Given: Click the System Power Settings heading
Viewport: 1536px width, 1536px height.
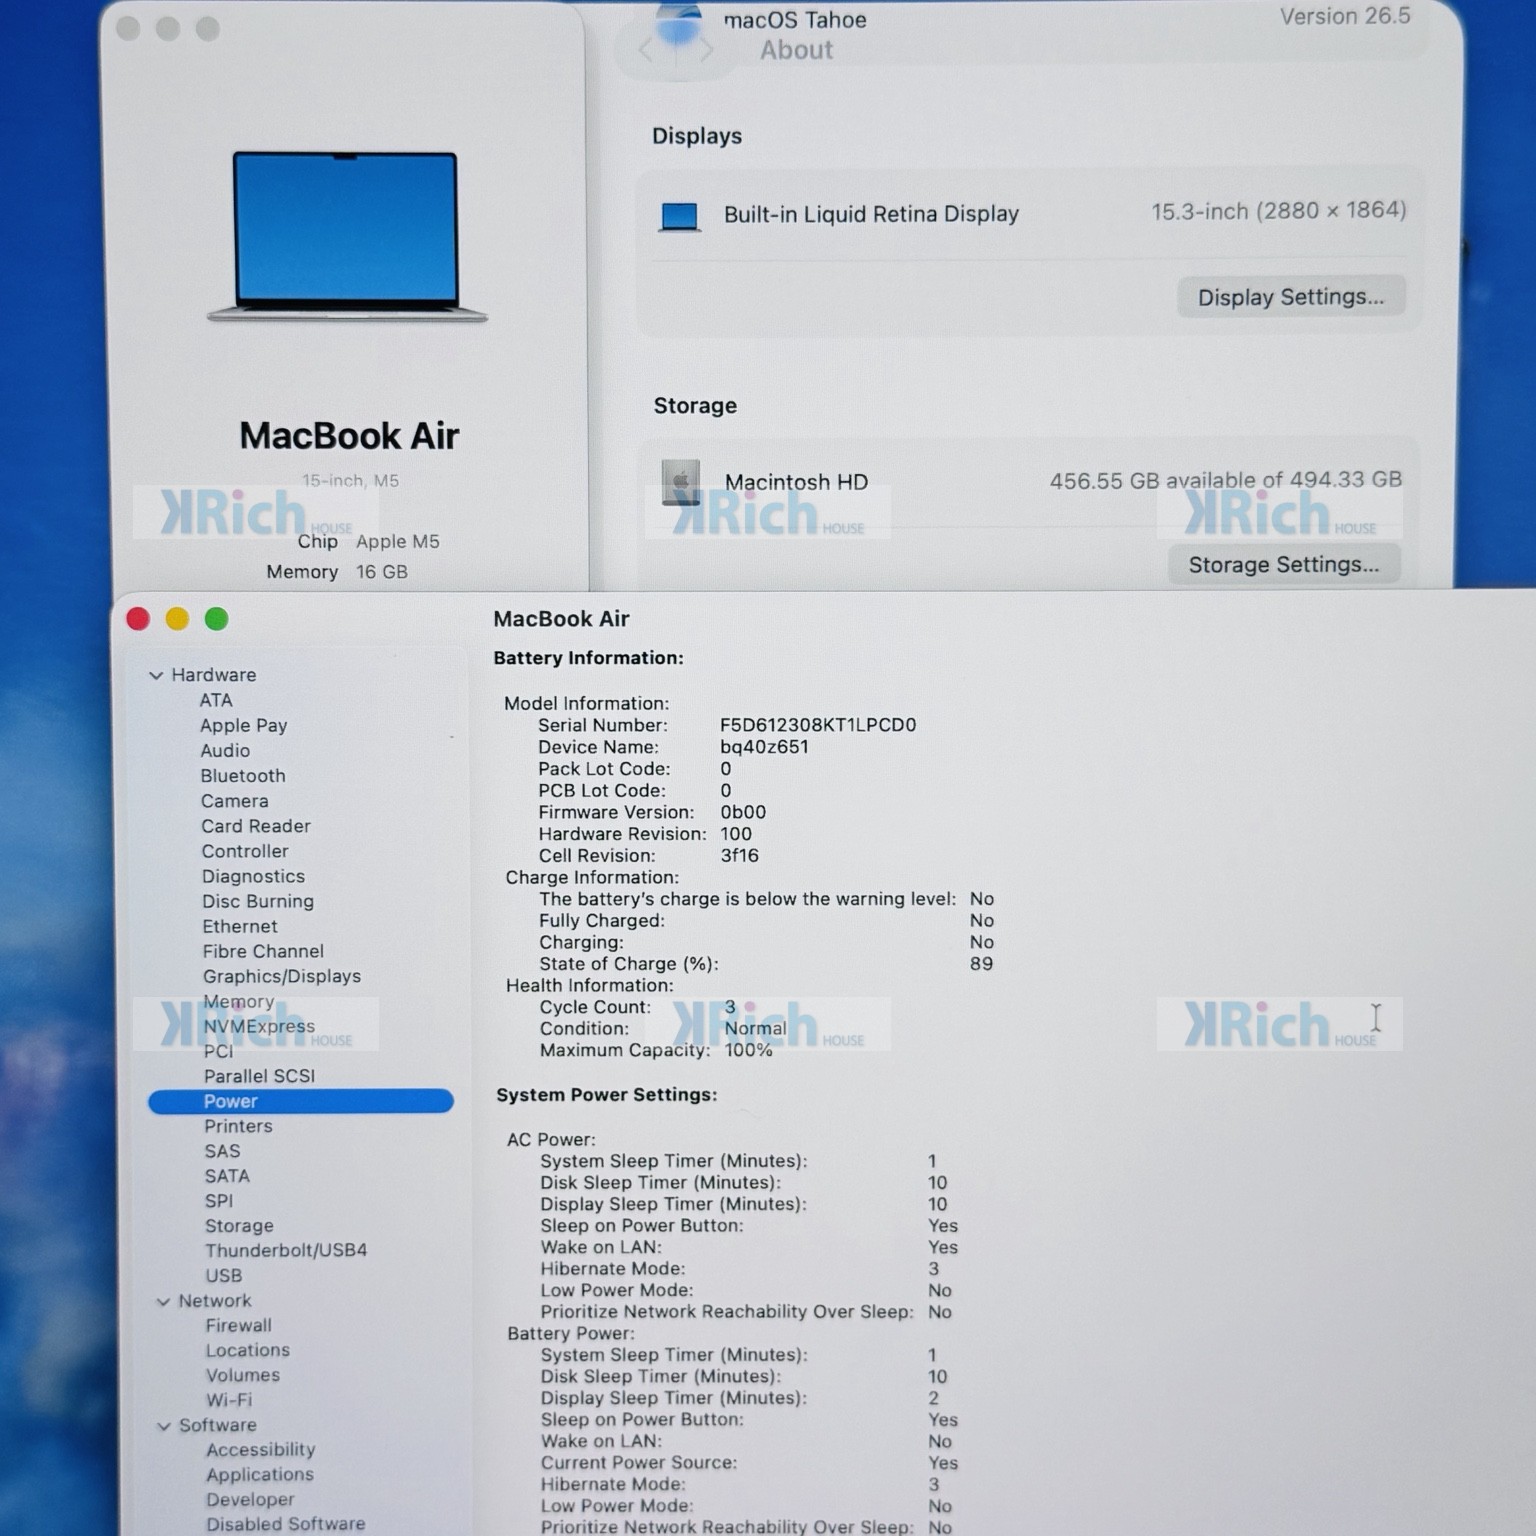Looking at the screenshot, I should [x=606, y=1096].
